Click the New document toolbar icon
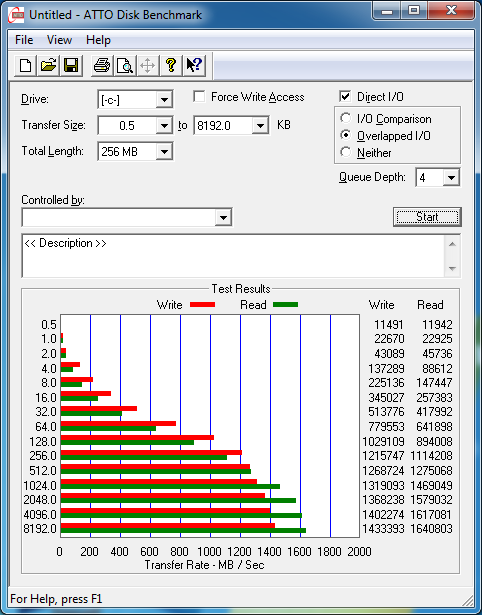This screenshot has width=482, height=615. coord(25,66)
